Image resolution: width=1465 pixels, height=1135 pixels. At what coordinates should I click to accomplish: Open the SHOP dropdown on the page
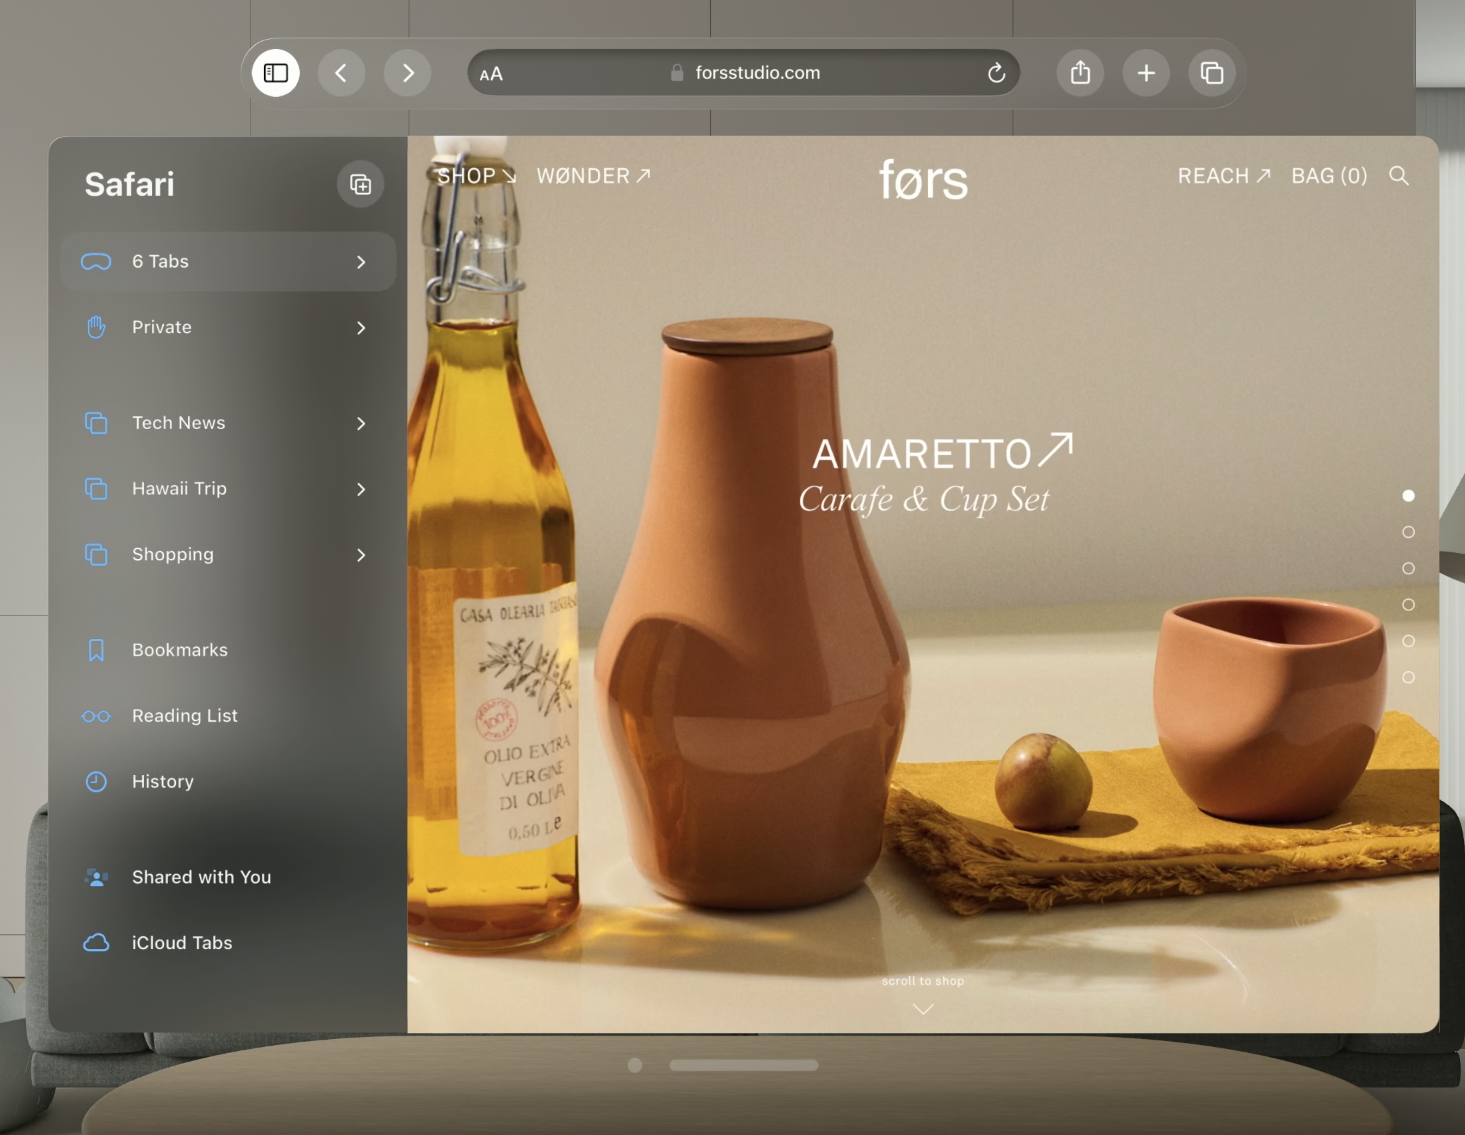(477, 176)
